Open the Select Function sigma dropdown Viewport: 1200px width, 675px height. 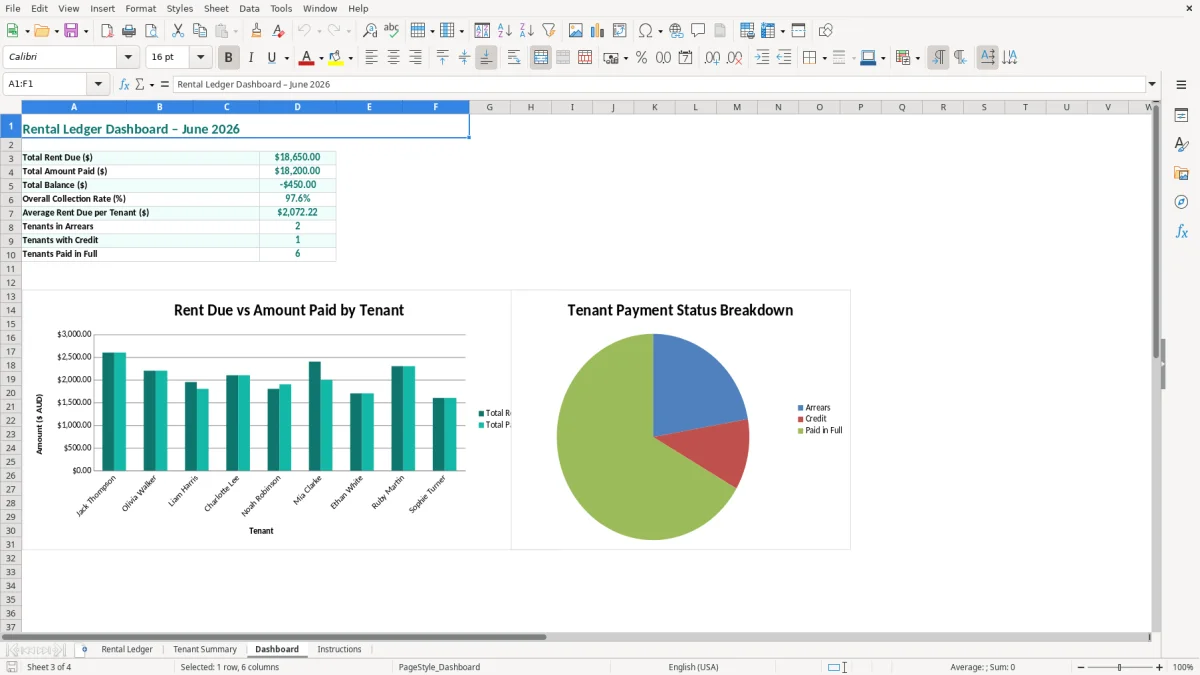[x=151, y=85]
